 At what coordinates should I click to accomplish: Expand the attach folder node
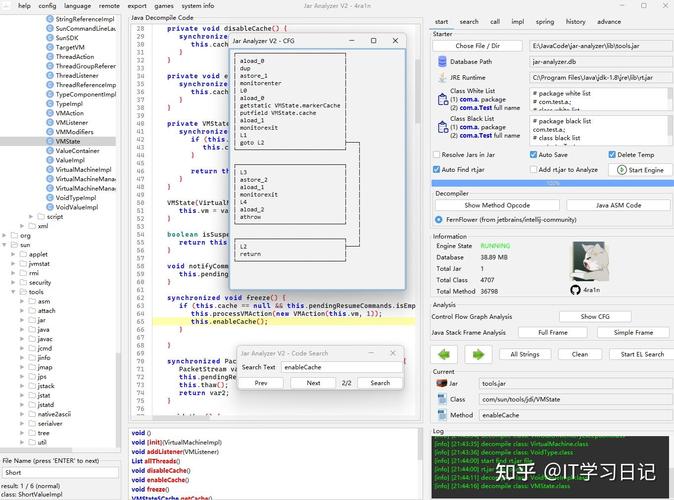22,310
